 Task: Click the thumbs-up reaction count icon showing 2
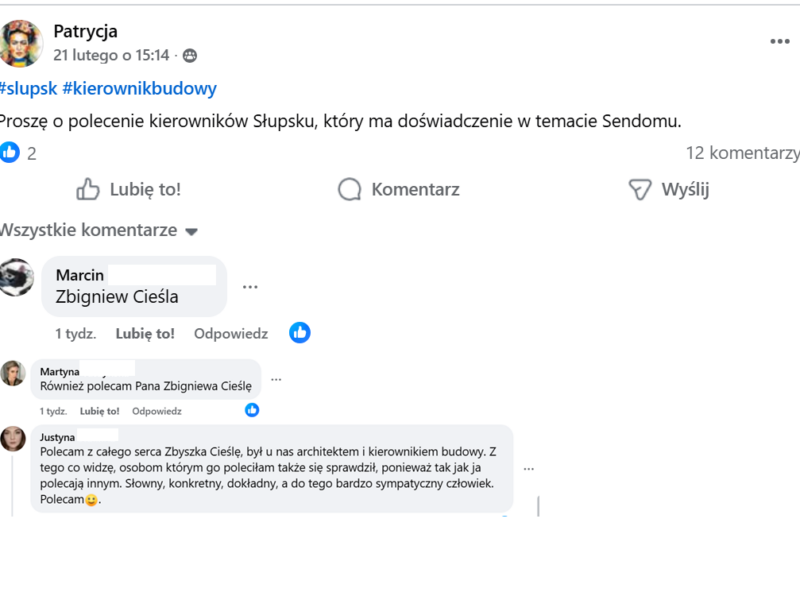click(x=10, y=153)
